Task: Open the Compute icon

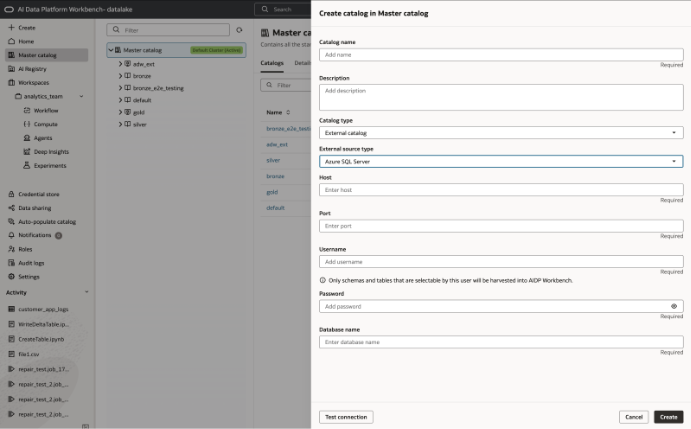Action: [x=27, y=124]
